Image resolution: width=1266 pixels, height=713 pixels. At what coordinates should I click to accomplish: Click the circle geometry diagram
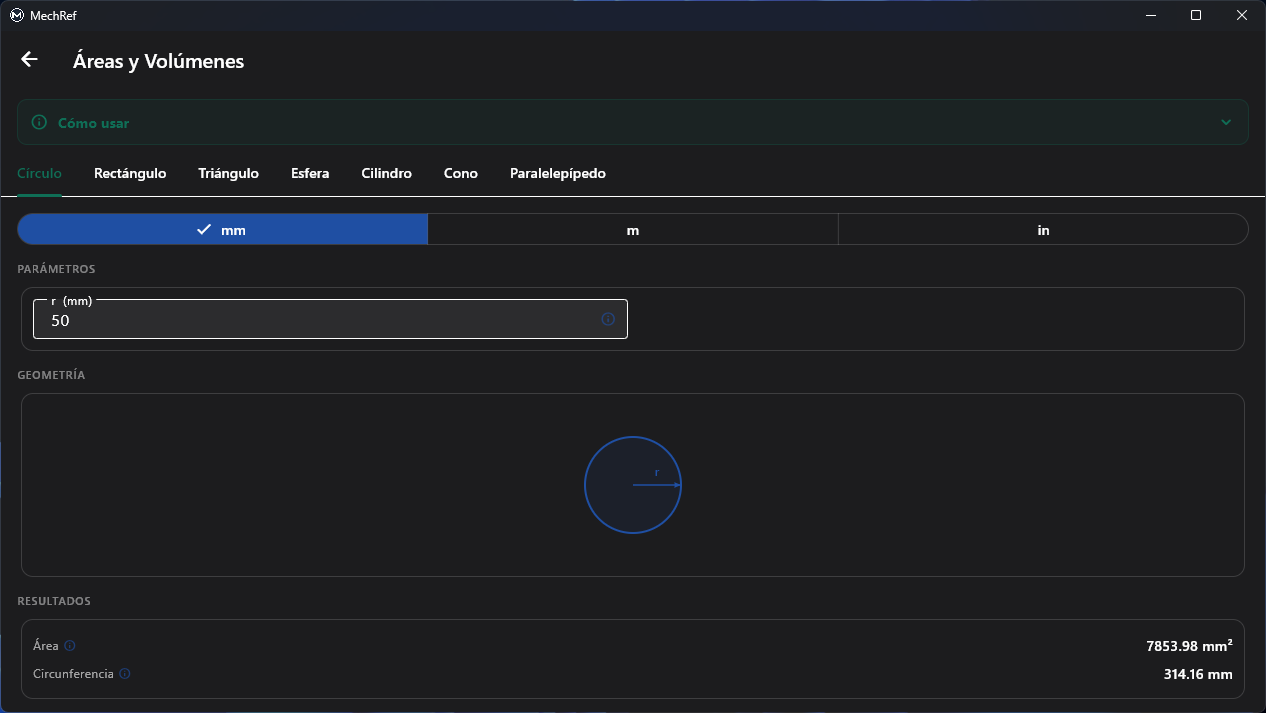click(x=633, y=485)
